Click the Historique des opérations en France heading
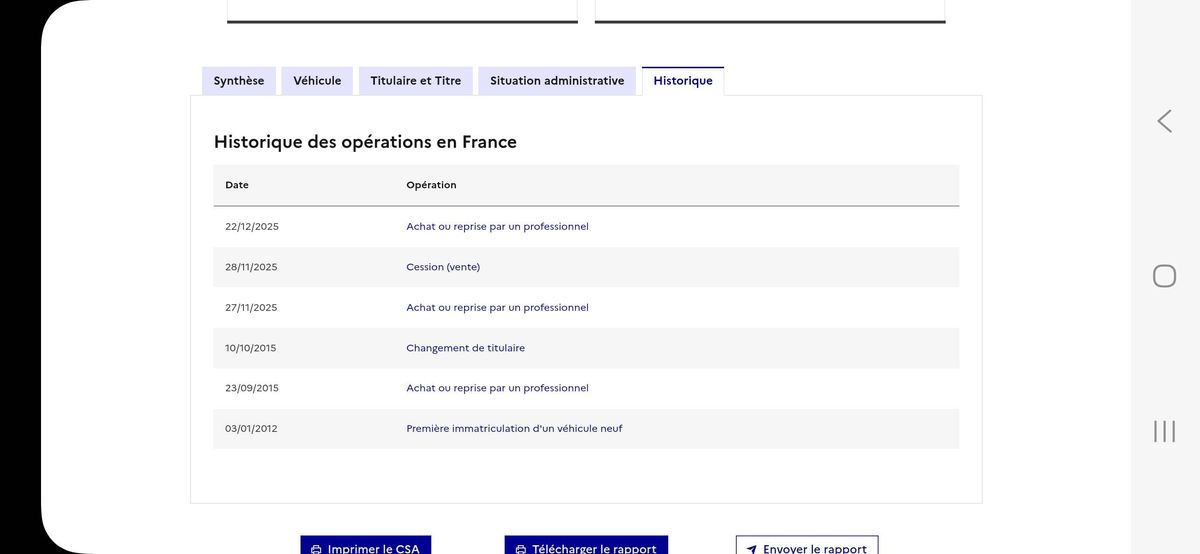This screenshot has height=554, width=1200. [365, 142]
